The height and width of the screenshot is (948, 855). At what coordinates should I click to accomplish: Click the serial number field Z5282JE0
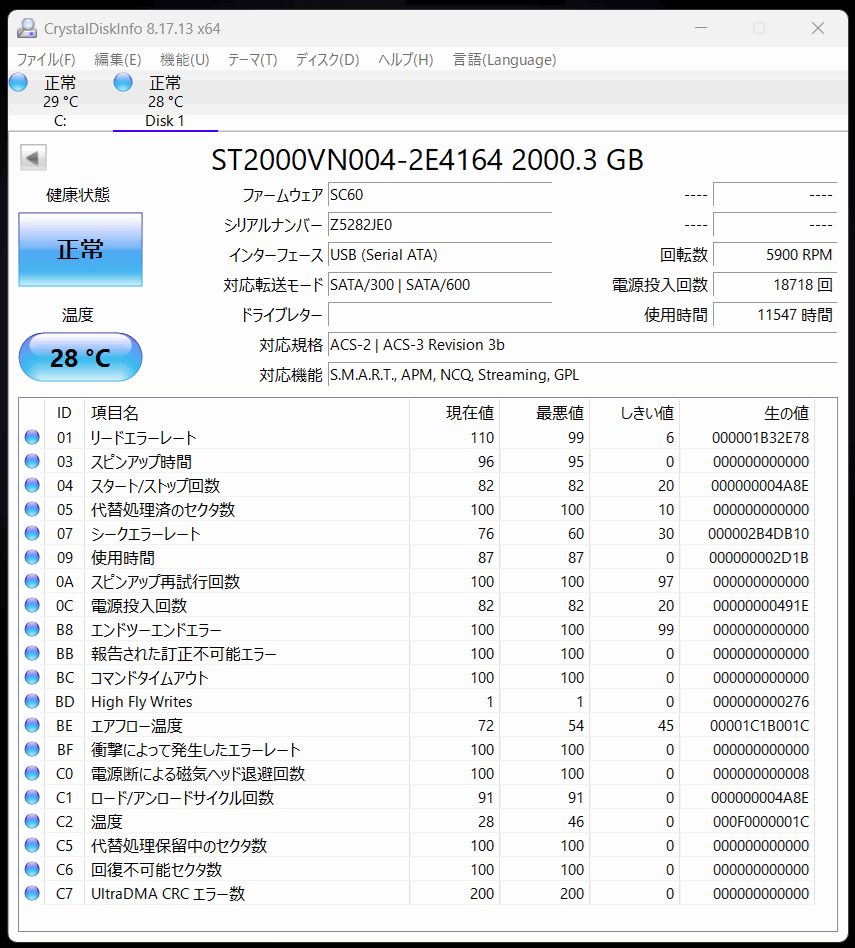click(x=440, y=225)
